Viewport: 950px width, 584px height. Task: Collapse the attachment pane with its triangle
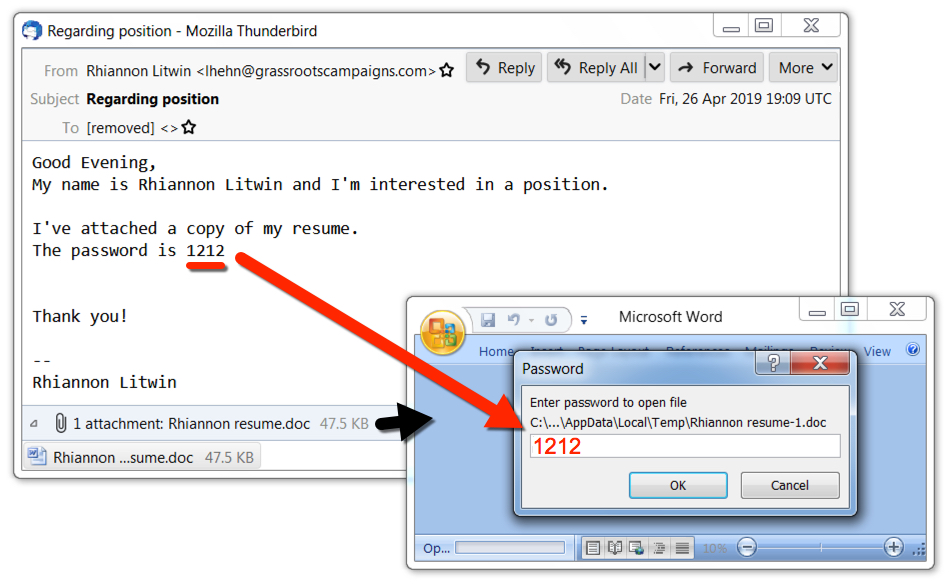tap(35, 423)
